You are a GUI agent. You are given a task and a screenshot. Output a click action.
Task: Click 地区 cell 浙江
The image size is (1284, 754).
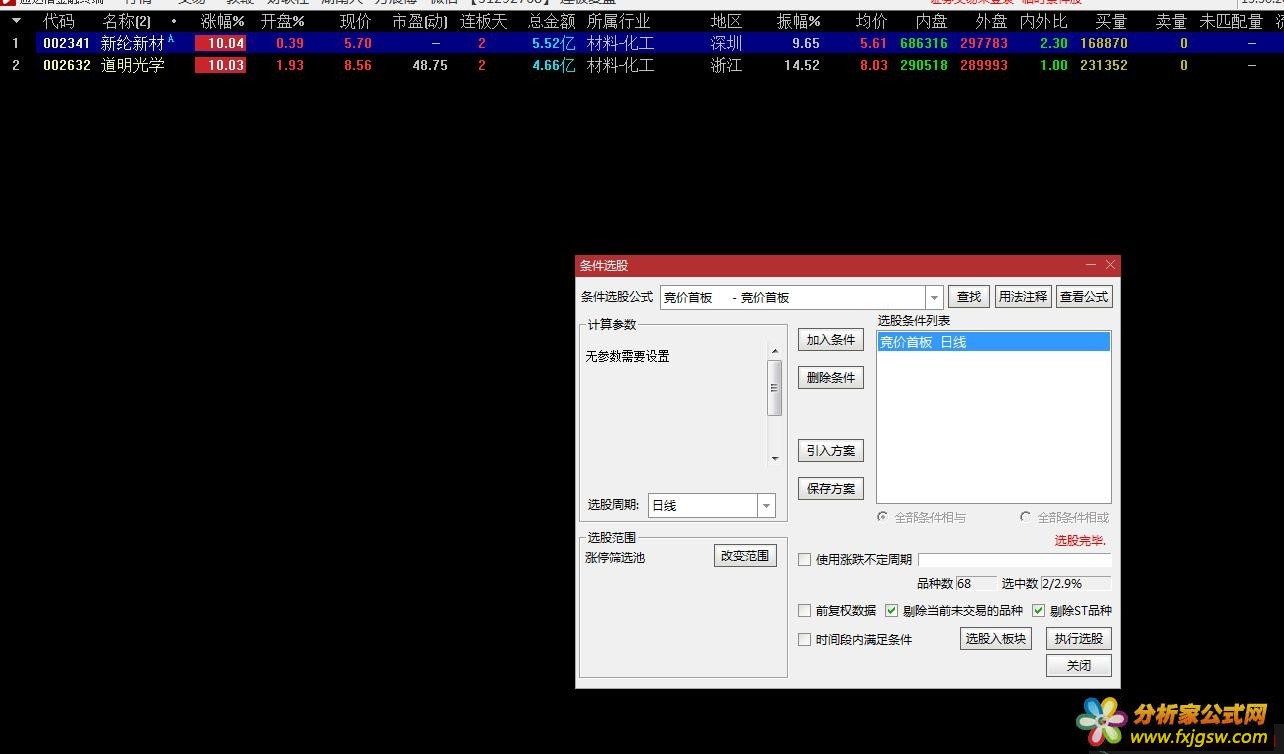click(726, 65)
